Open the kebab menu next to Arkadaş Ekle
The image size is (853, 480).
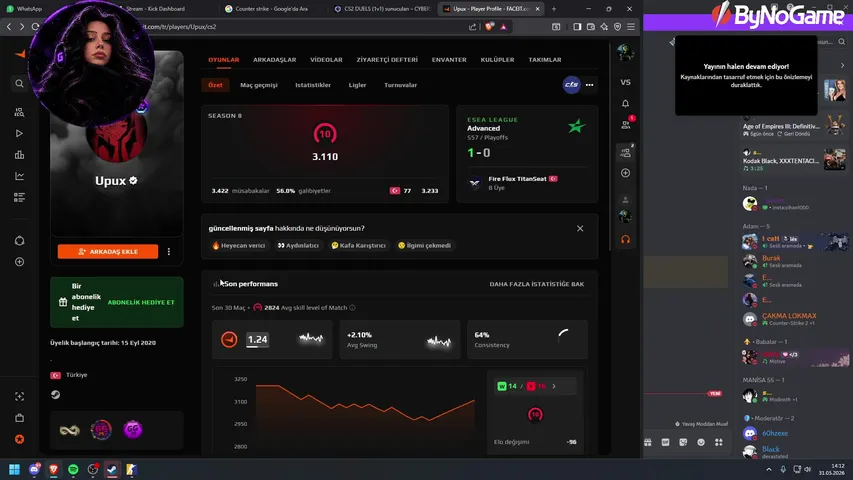coord(169,251)
